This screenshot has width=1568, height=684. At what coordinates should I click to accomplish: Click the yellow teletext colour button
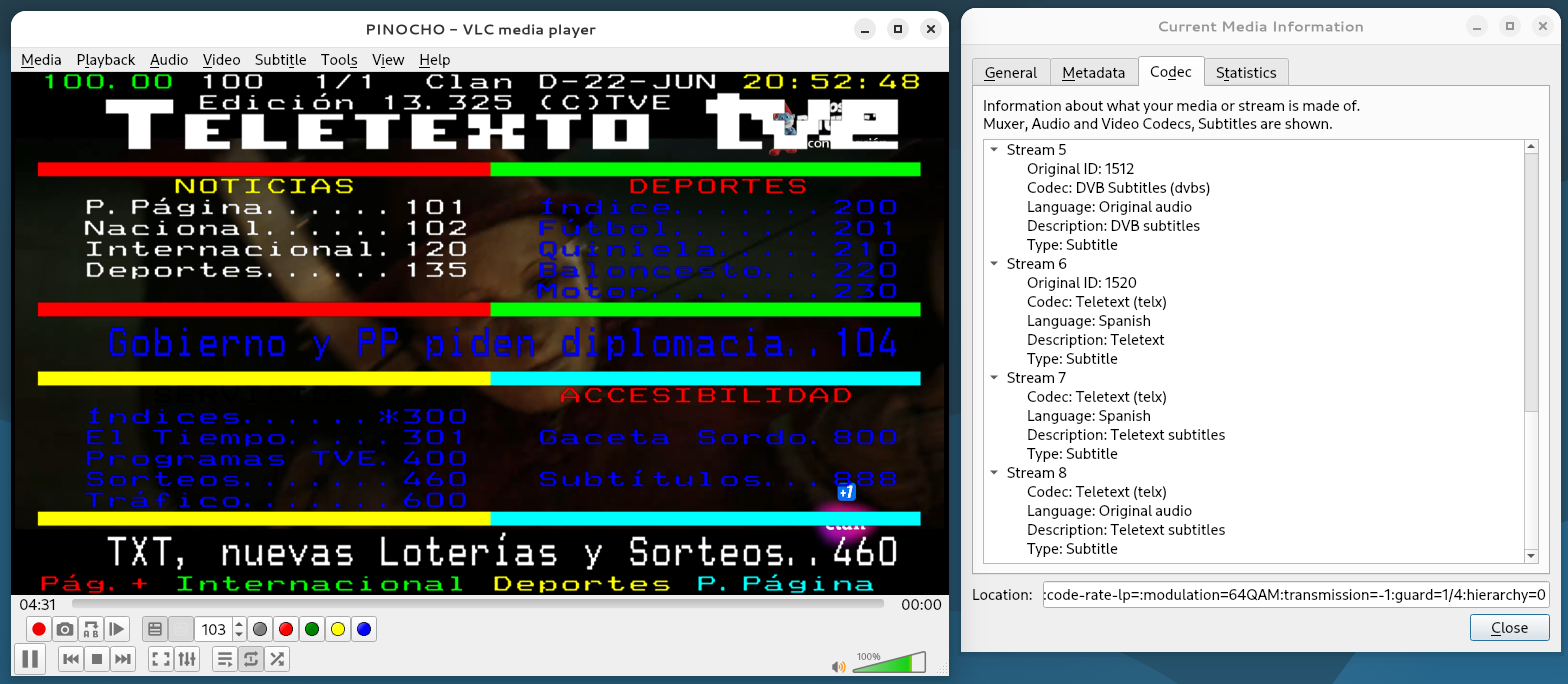pyautogui.click(x=338, y=629)
